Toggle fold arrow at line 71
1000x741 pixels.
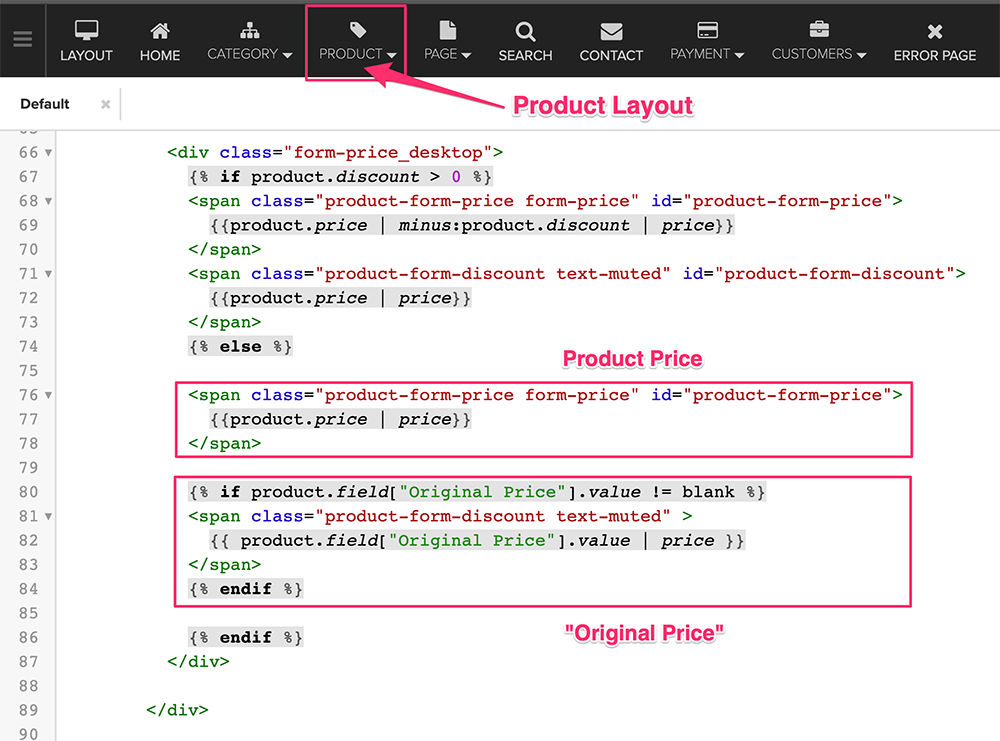pos(49,274)
